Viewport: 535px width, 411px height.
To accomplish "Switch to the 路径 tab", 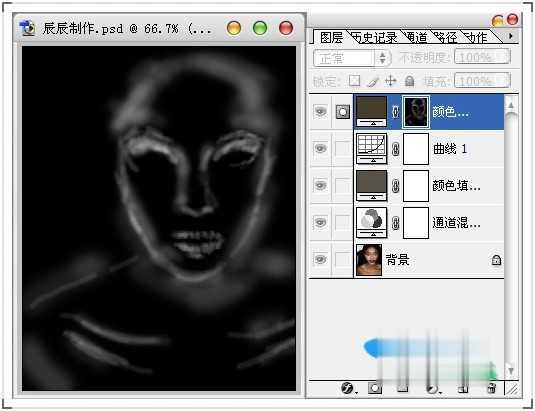I will 446,37.
